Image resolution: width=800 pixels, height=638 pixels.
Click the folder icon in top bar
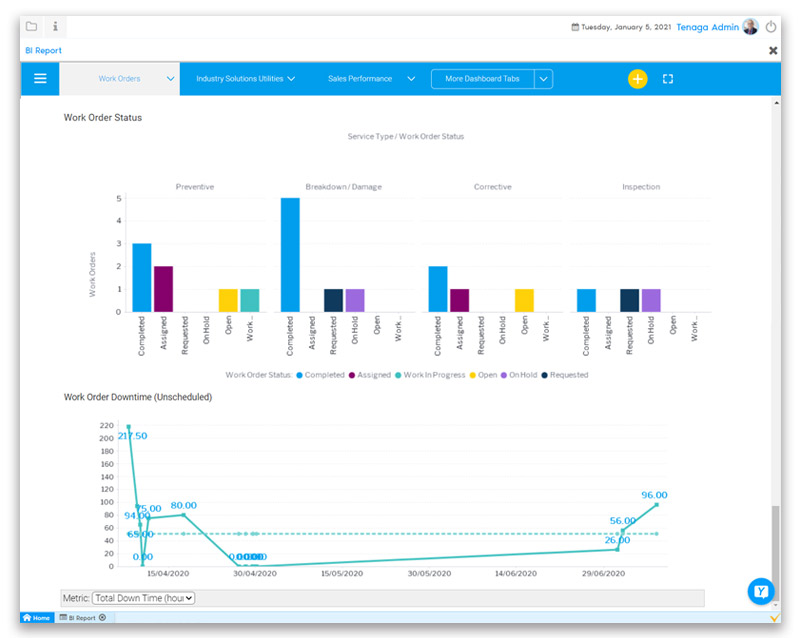coord(32,27)
